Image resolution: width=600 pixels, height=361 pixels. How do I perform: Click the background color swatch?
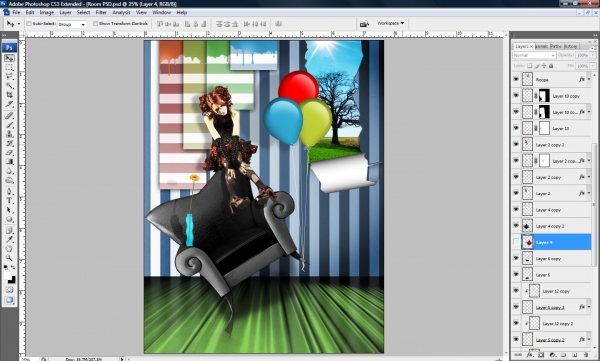coord(12,280)
